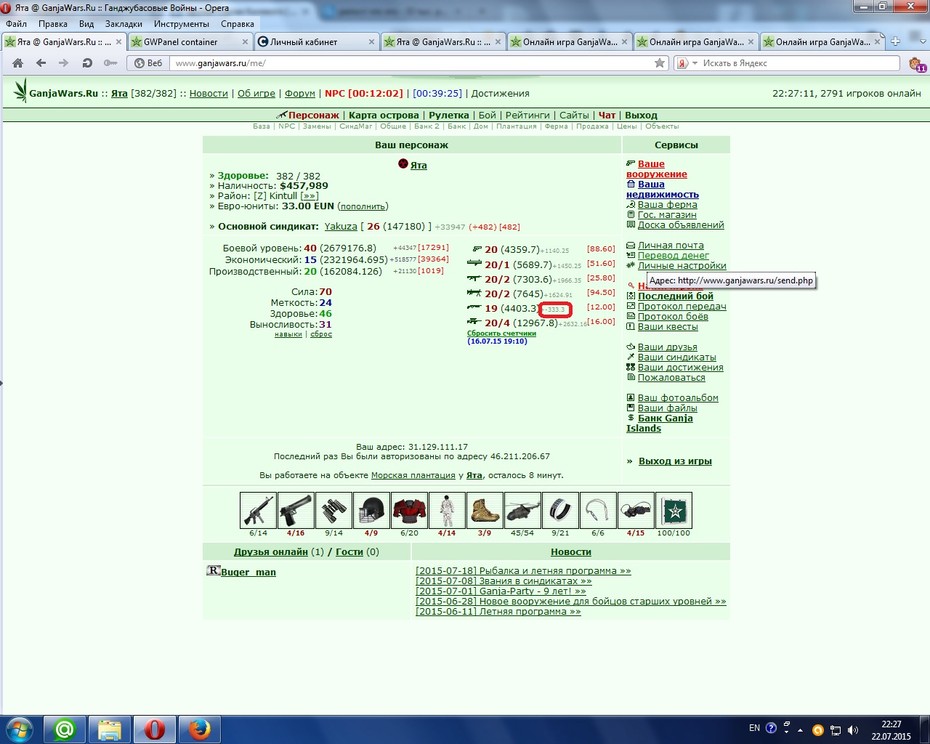Bookmark page with address bar star

660,63
